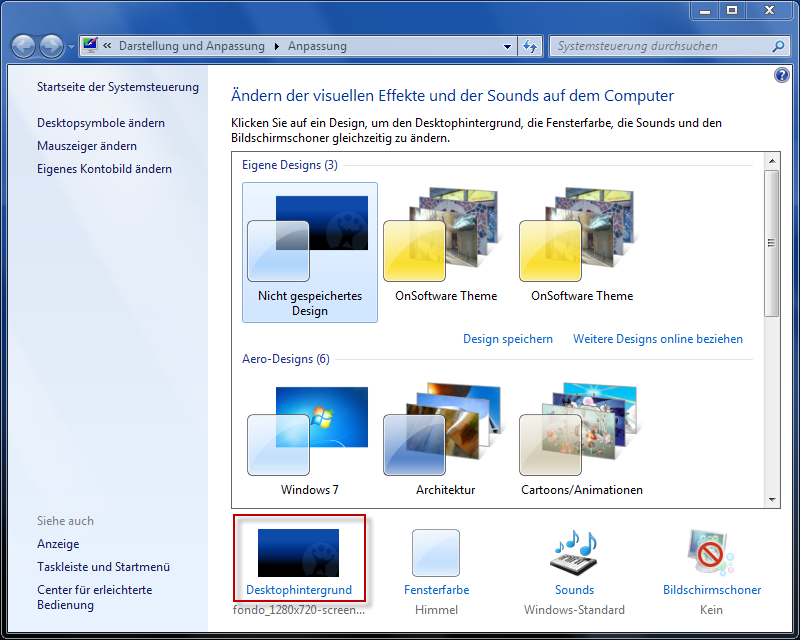Click Design speichern link
The image size is (800, 640).
coord(508,339)
